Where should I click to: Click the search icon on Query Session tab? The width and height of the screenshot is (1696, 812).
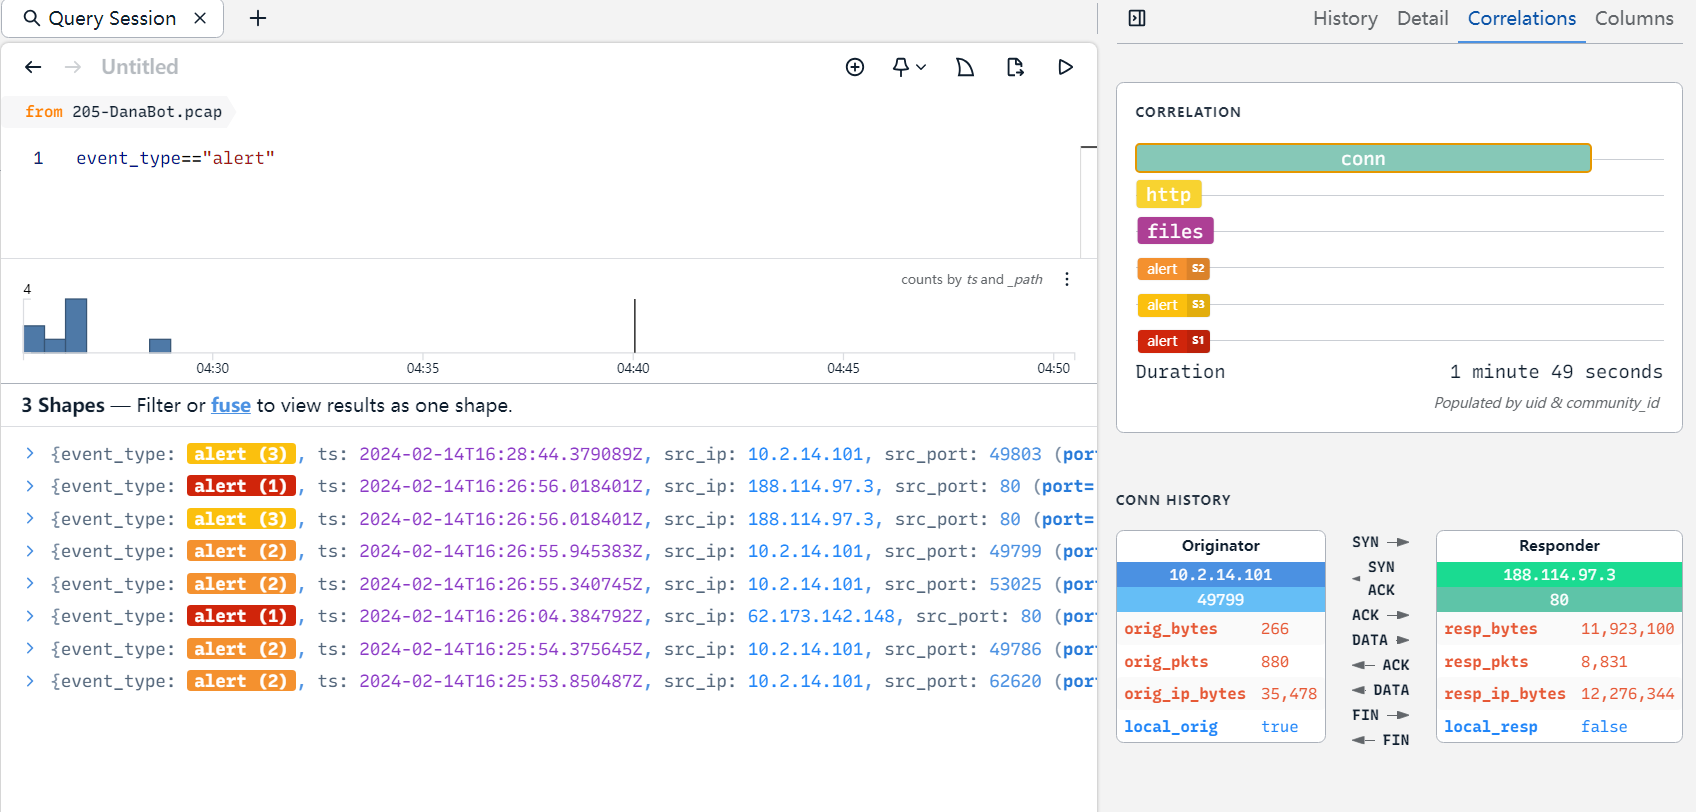tap(32, 18)
